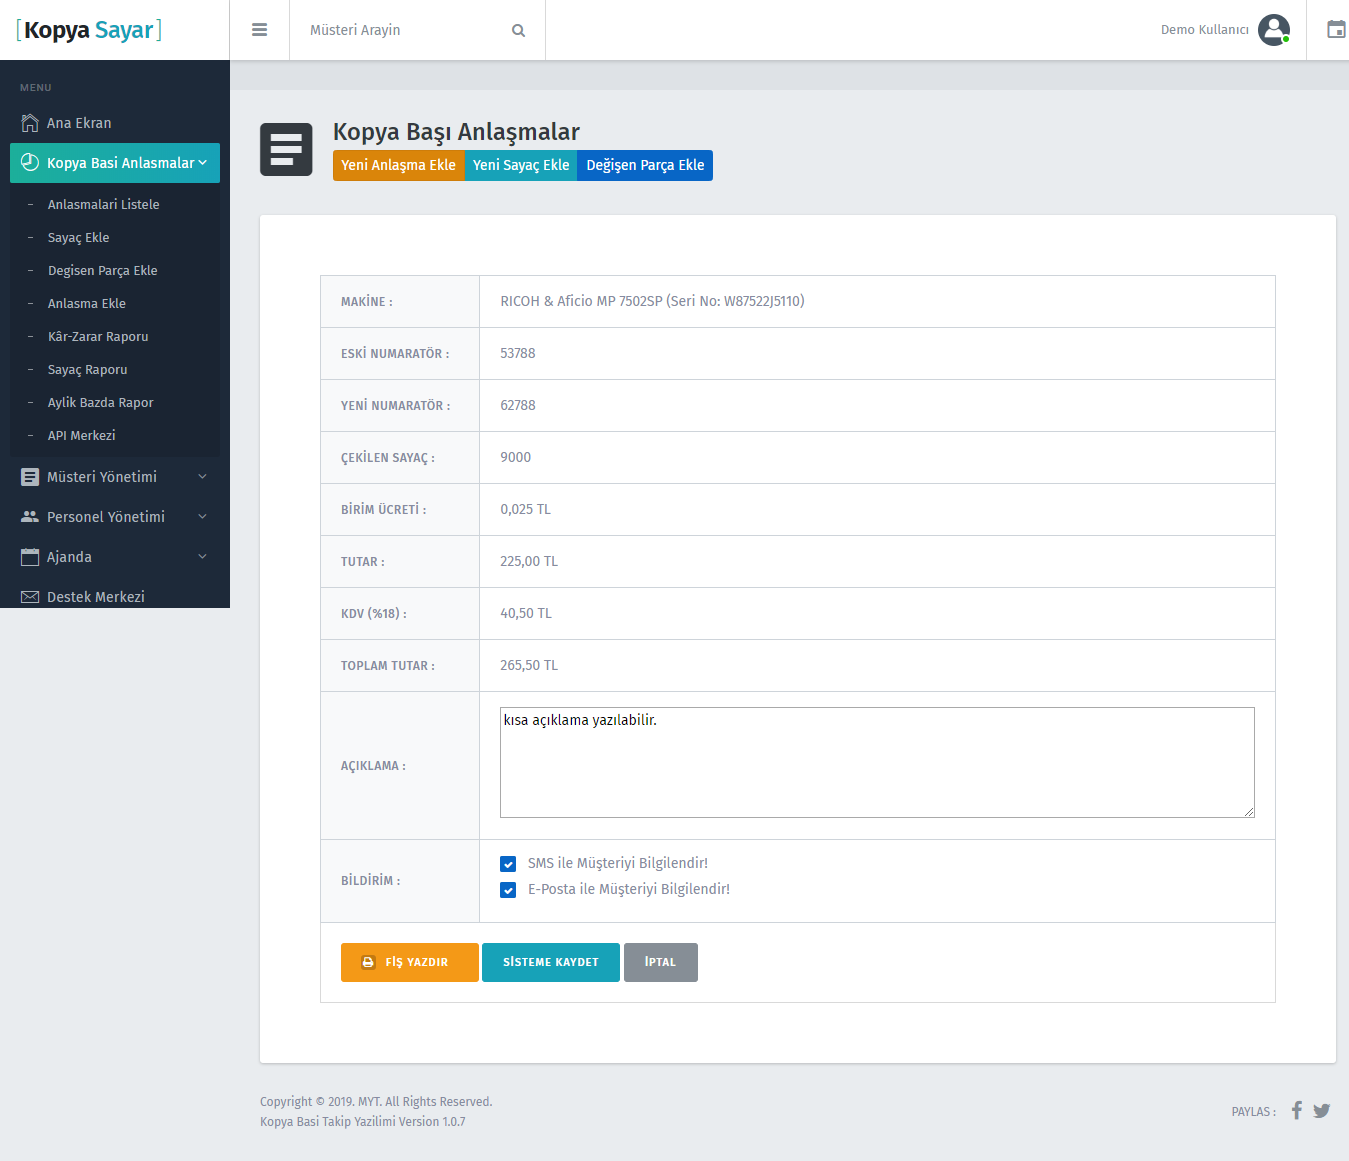Share on Twitter via footer icon

(x=1321, y=1110)
